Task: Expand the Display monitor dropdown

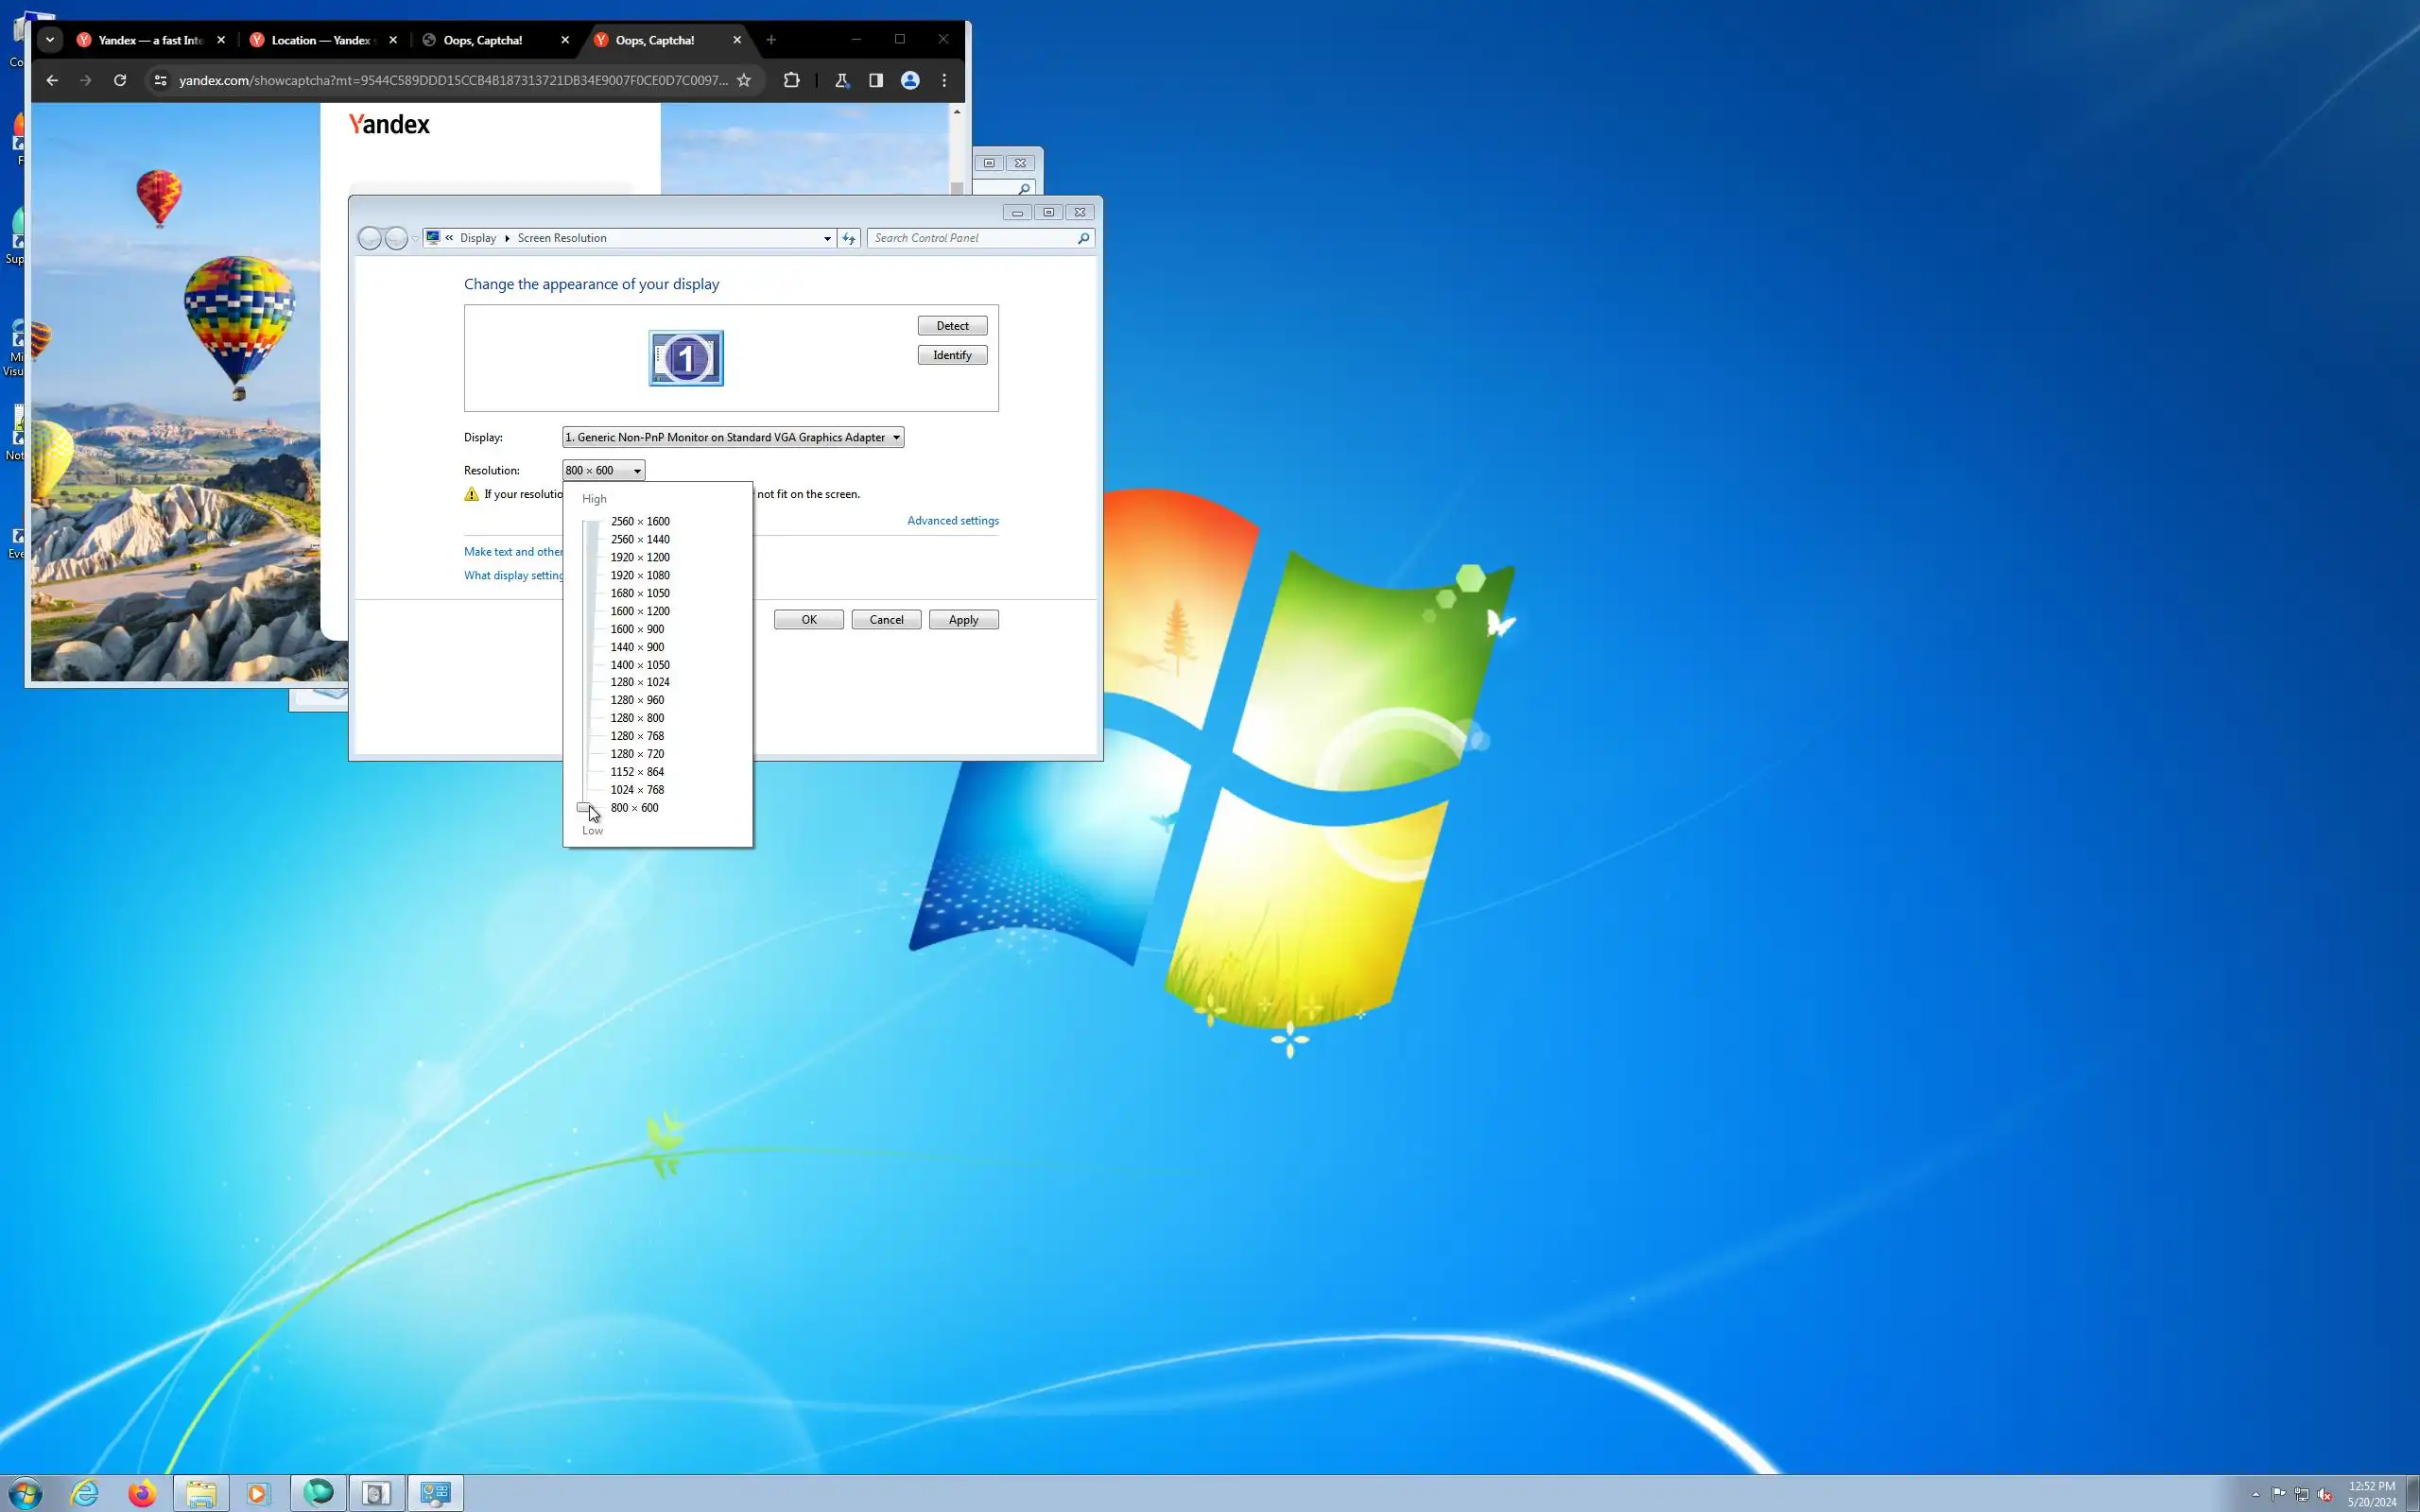Action: tap(896, 437)
